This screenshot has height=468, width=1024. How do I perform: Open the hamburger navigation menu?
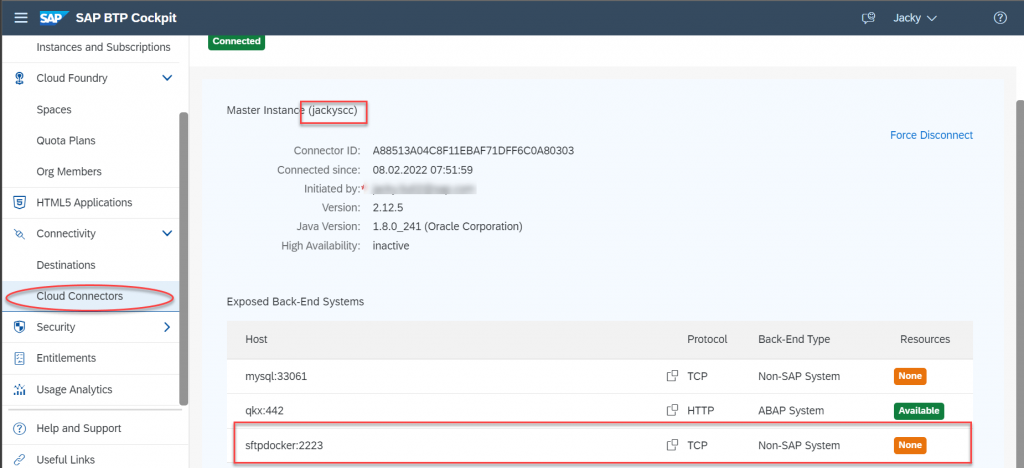[21, 18]
